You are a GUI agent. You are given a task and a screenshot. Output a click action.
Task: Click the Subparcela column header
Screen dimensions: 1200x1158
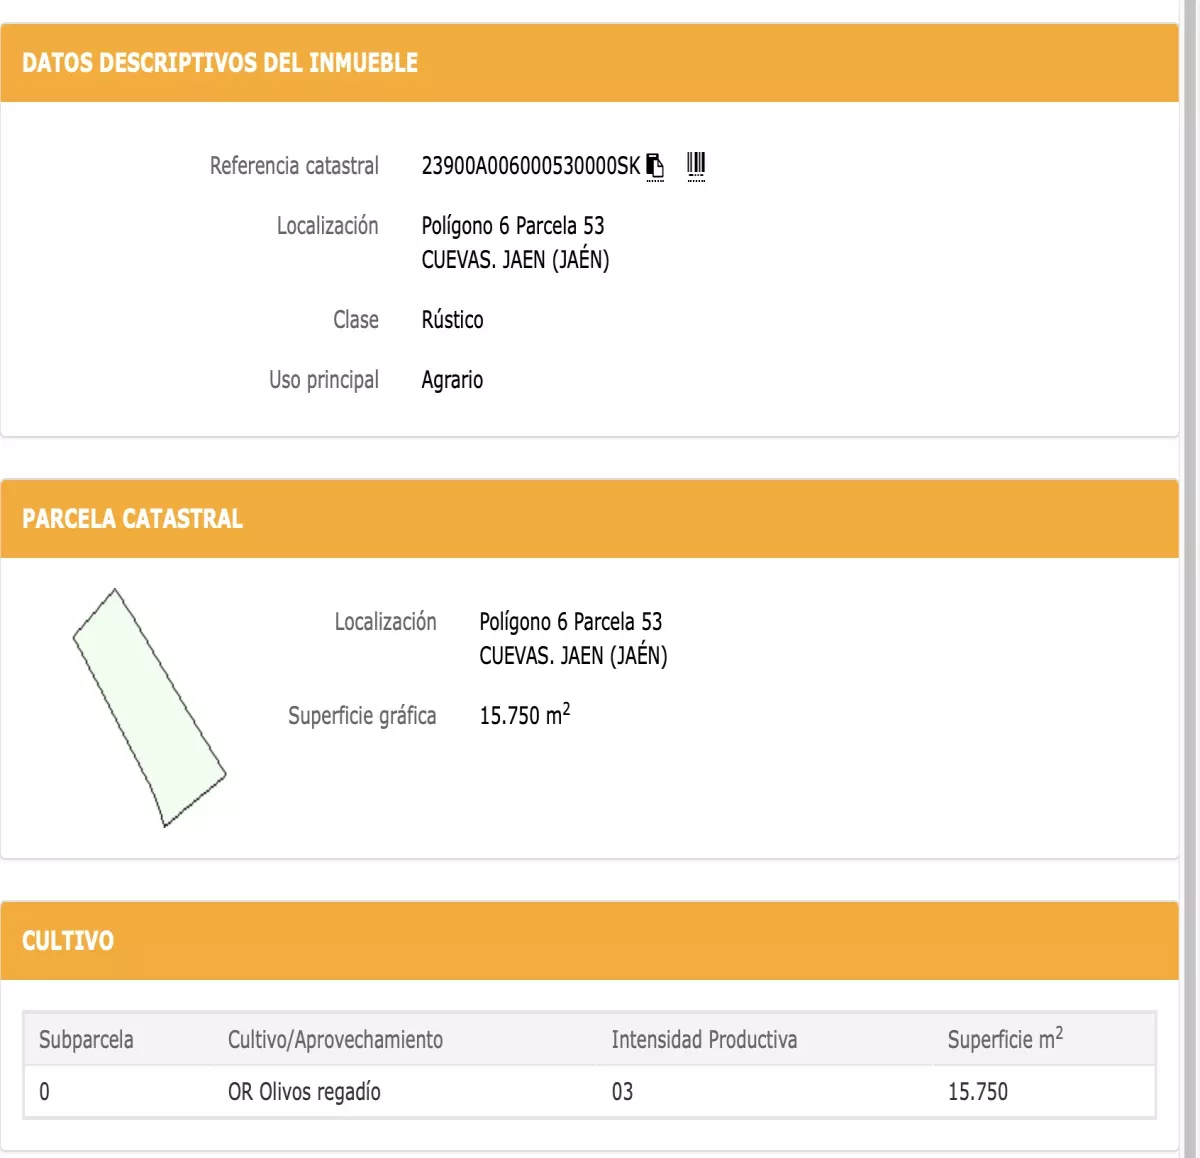coord(86,1040)
